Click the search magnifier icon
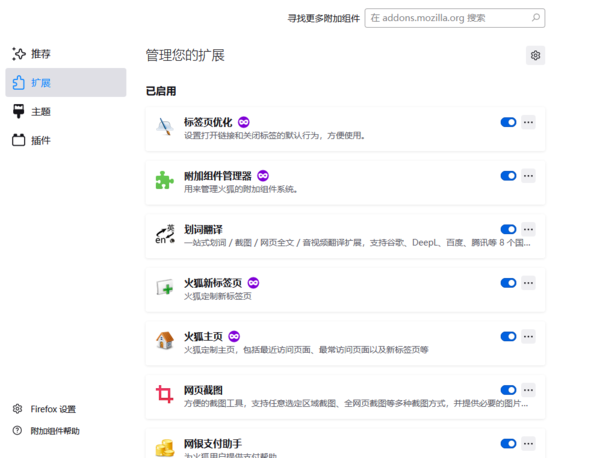This screenshot has height=458, width=600. 536,17
